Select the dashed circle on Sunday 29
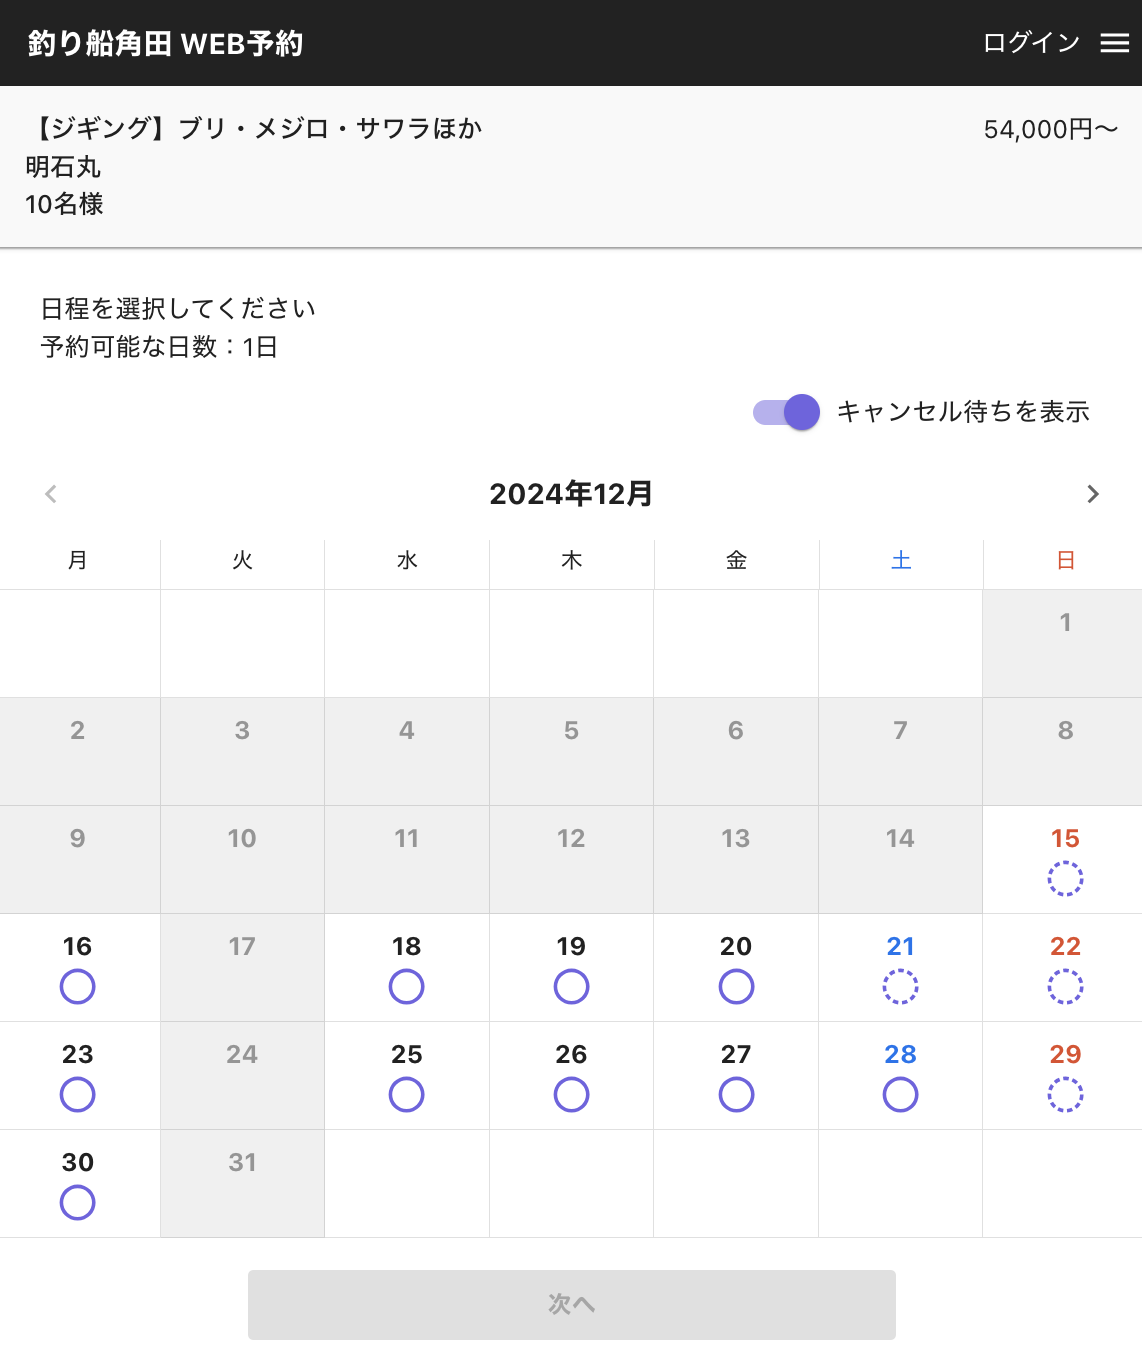The width and height of the screenshot is (1142, 1360). click(1065, 1095)
